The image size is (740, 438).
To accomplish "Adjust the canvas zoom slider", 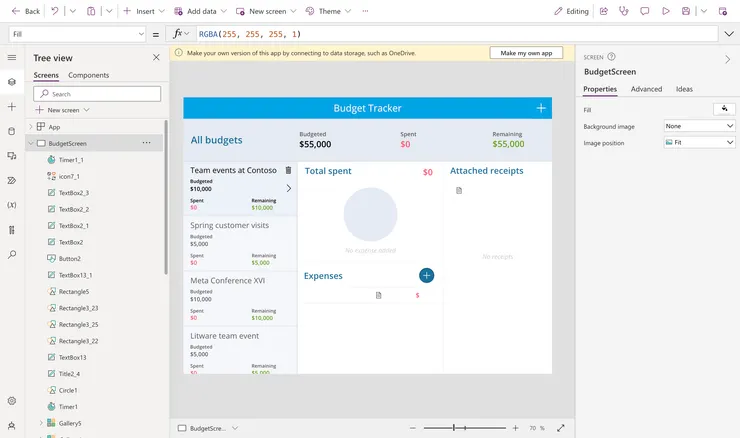I will (464, 428).
